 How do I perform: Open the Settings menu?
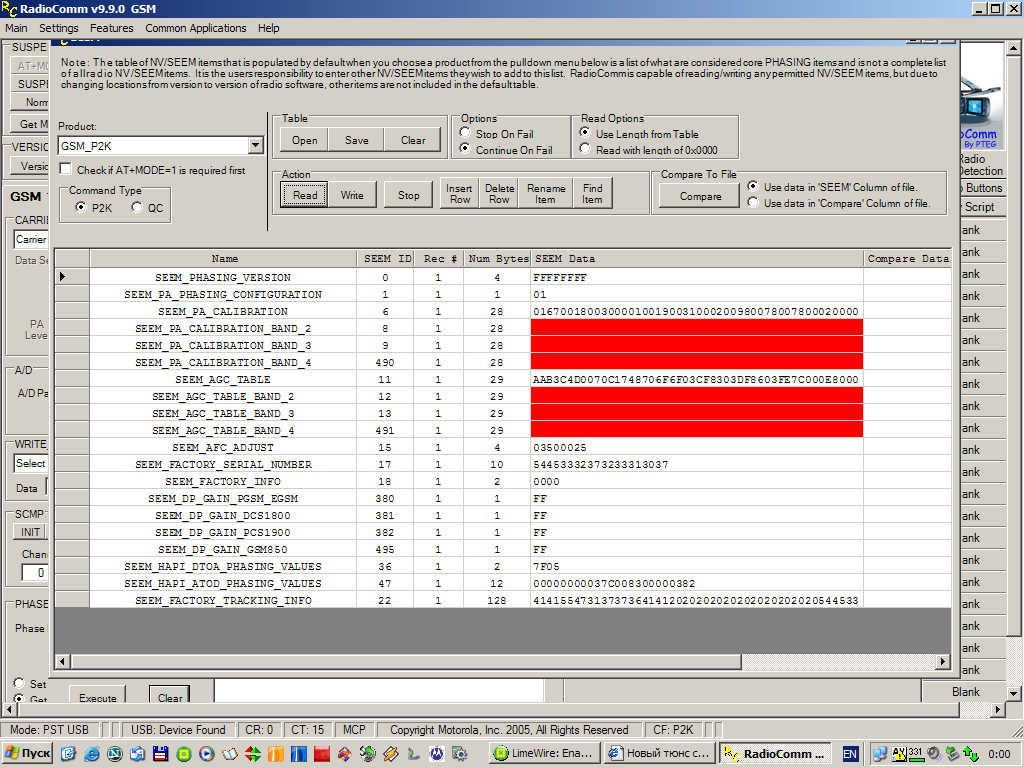point(58,28)
